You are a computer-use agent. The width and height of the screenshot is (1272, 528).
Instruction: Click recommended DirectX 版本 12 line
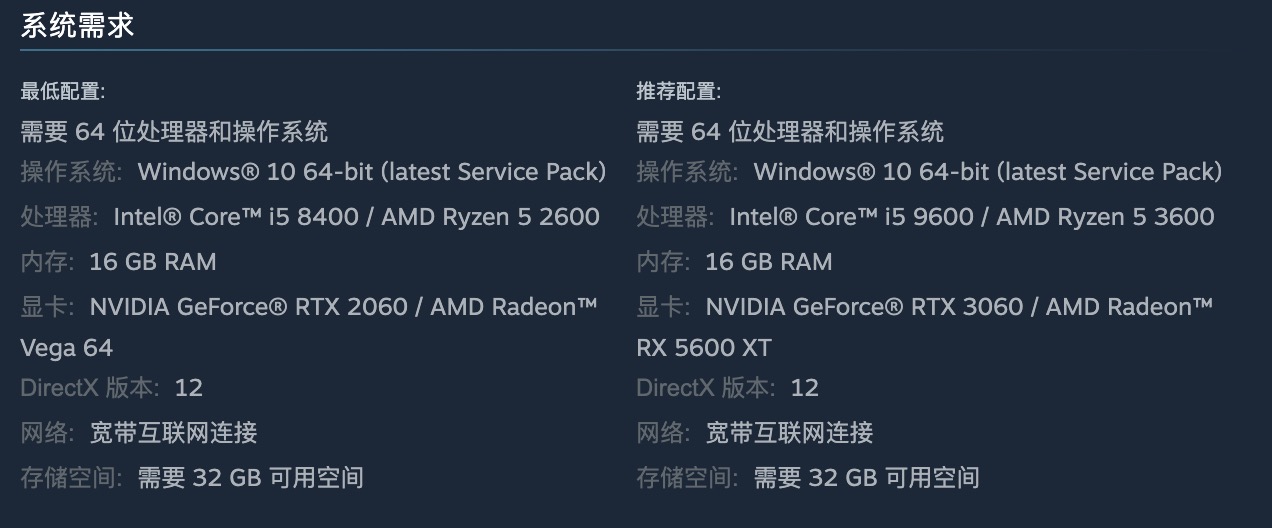coord(727,388)
